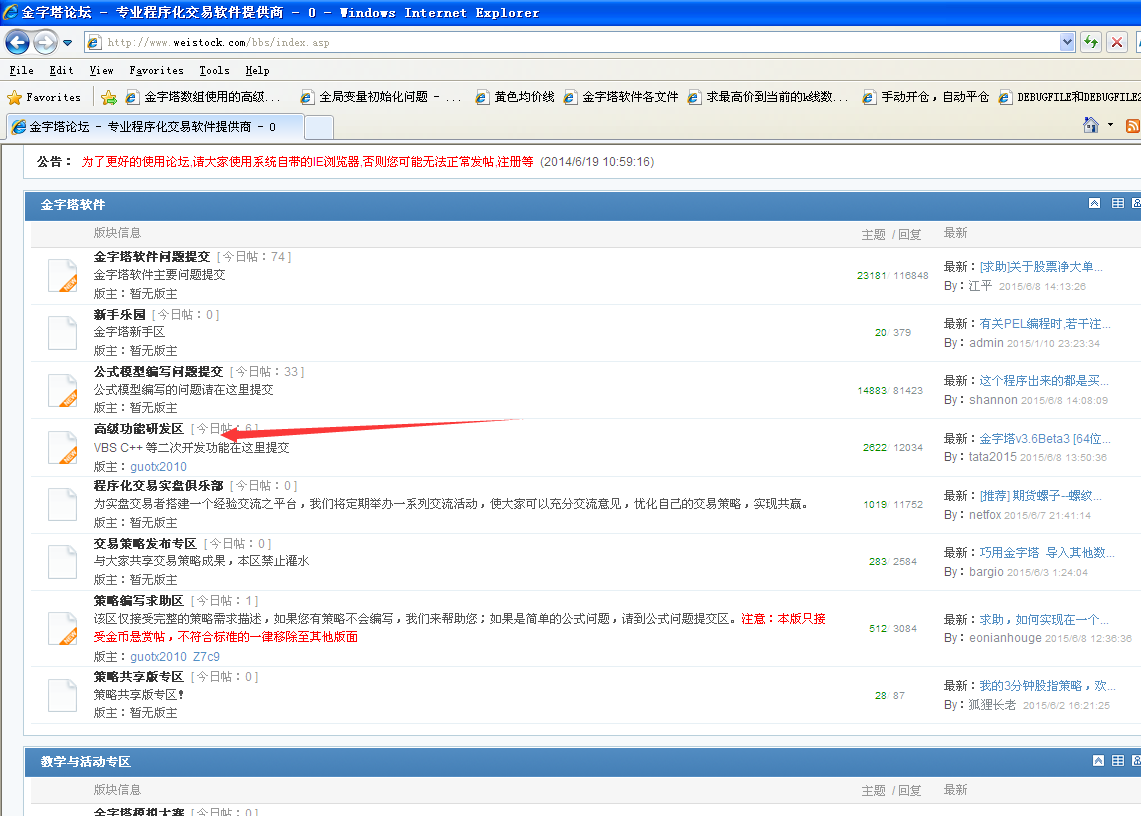1141x816 pixels.
Task: Open latest post 这个程序出来的都是买...
Action: pyautogui.click(x=1043, y=381)
